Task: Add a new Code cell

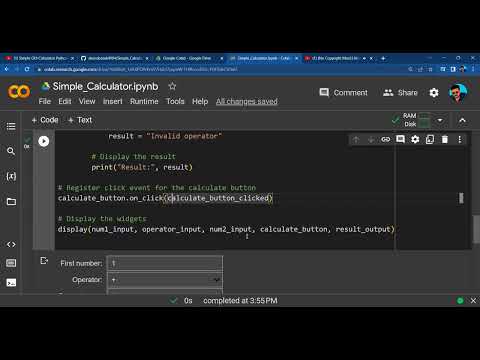Action: 45,120
